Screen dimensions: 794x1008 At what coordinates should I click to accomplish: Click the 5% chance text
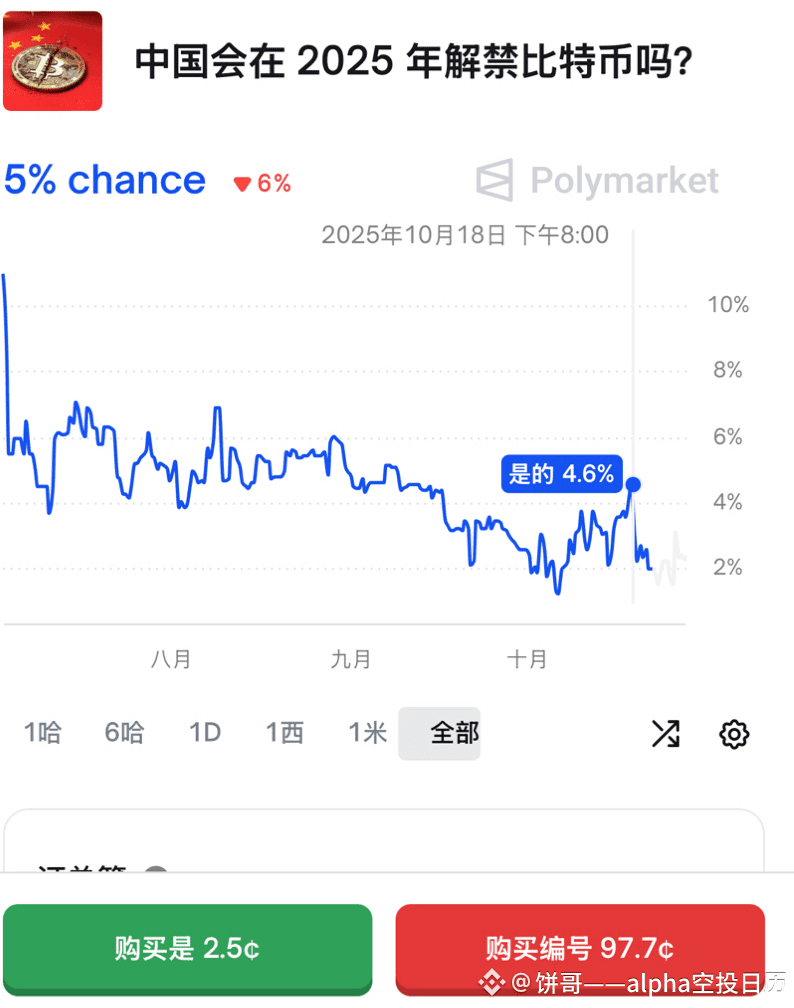coord(105,181)
